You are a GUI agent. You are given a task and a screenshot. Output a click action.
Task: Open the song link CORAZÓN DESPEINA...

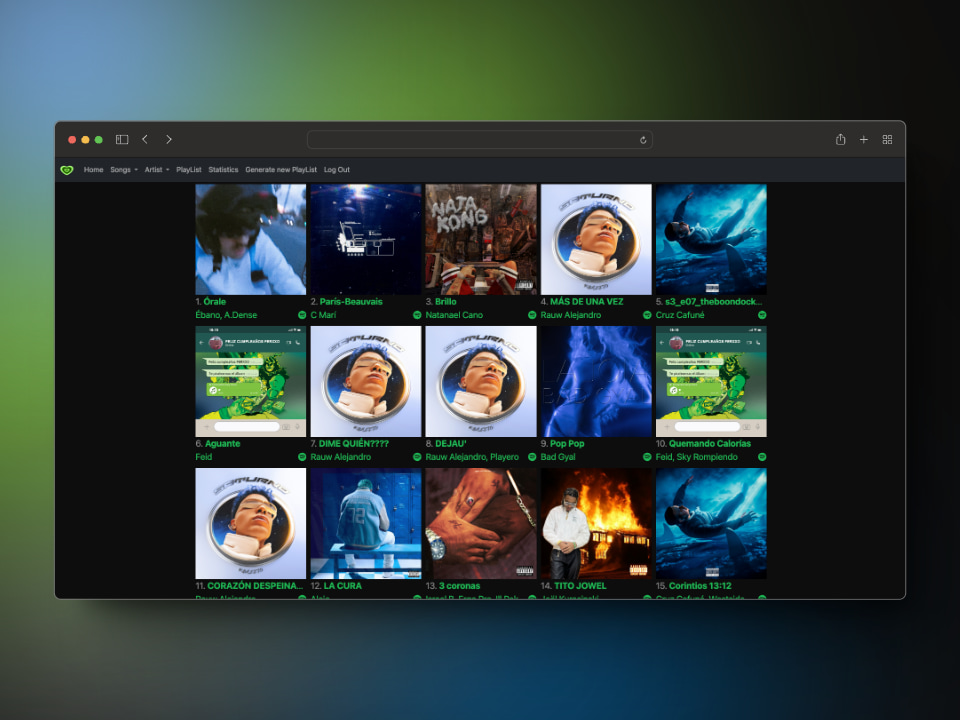(255, 586)
